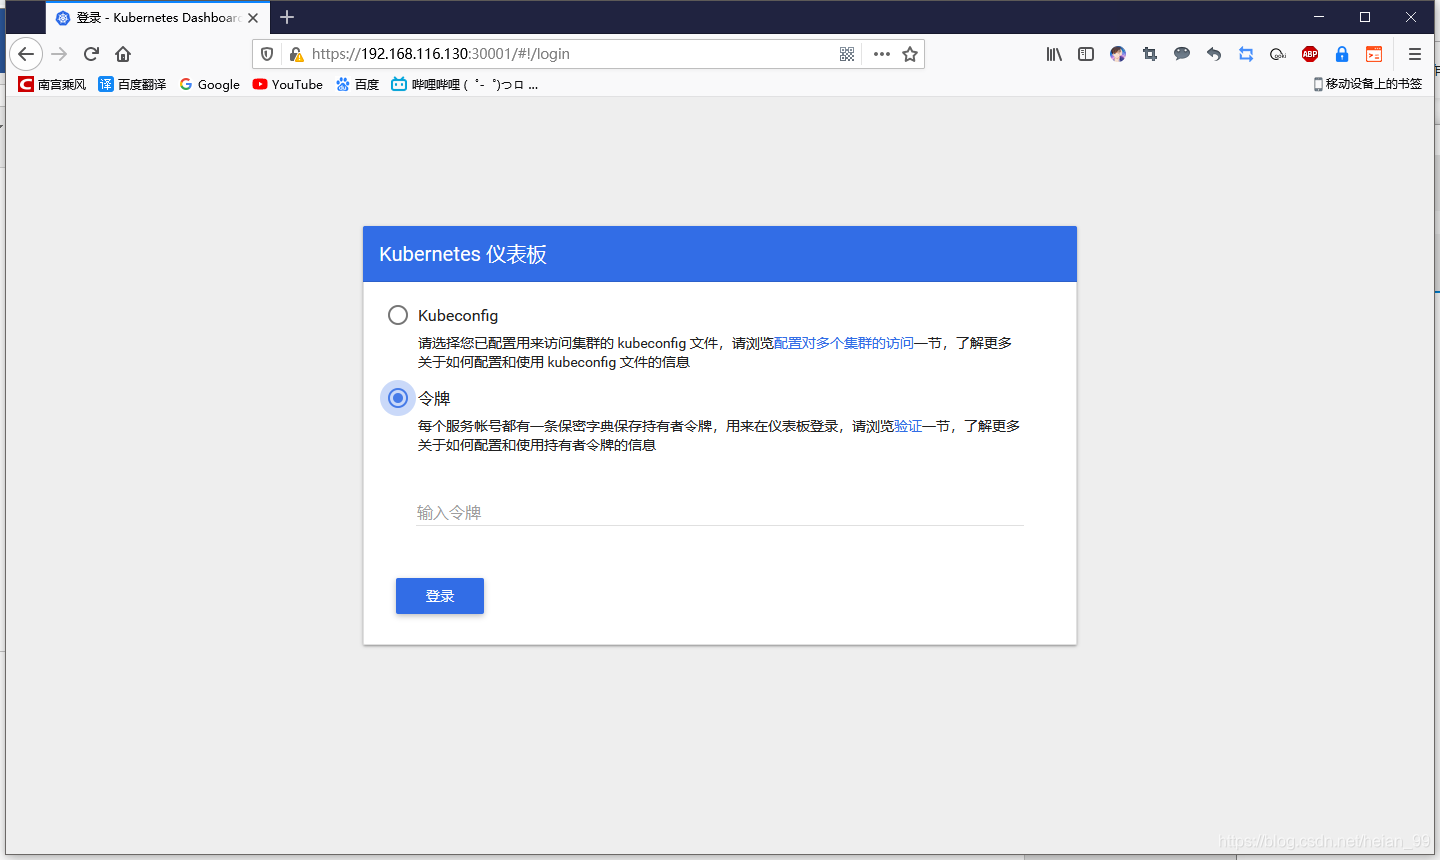Toggle the sidebar view icon
1440x860 pixels.
(1086, 54)
